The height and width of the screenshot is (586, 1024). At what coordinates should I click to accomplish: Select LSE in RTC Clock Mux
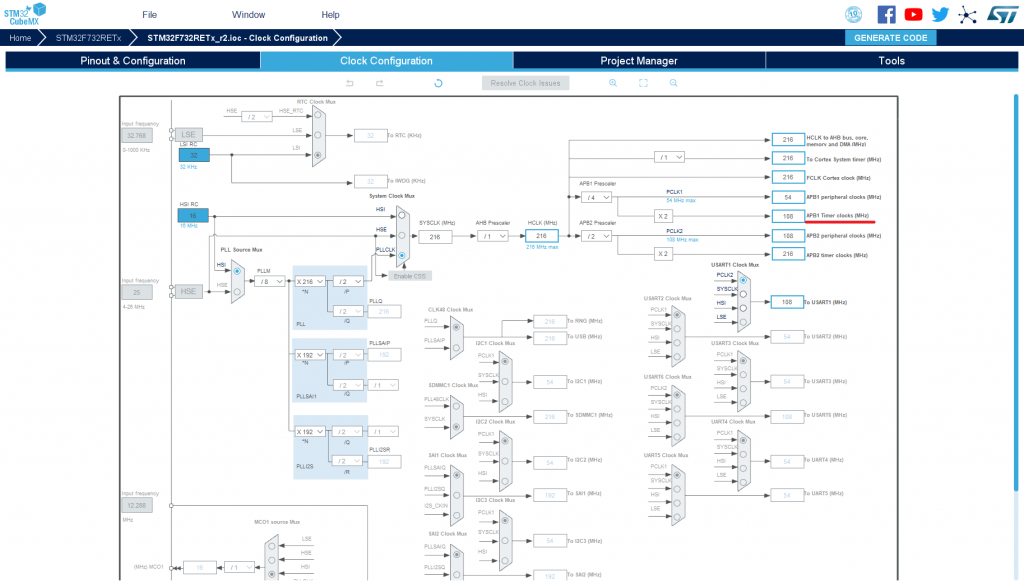(x=318, y=135)
